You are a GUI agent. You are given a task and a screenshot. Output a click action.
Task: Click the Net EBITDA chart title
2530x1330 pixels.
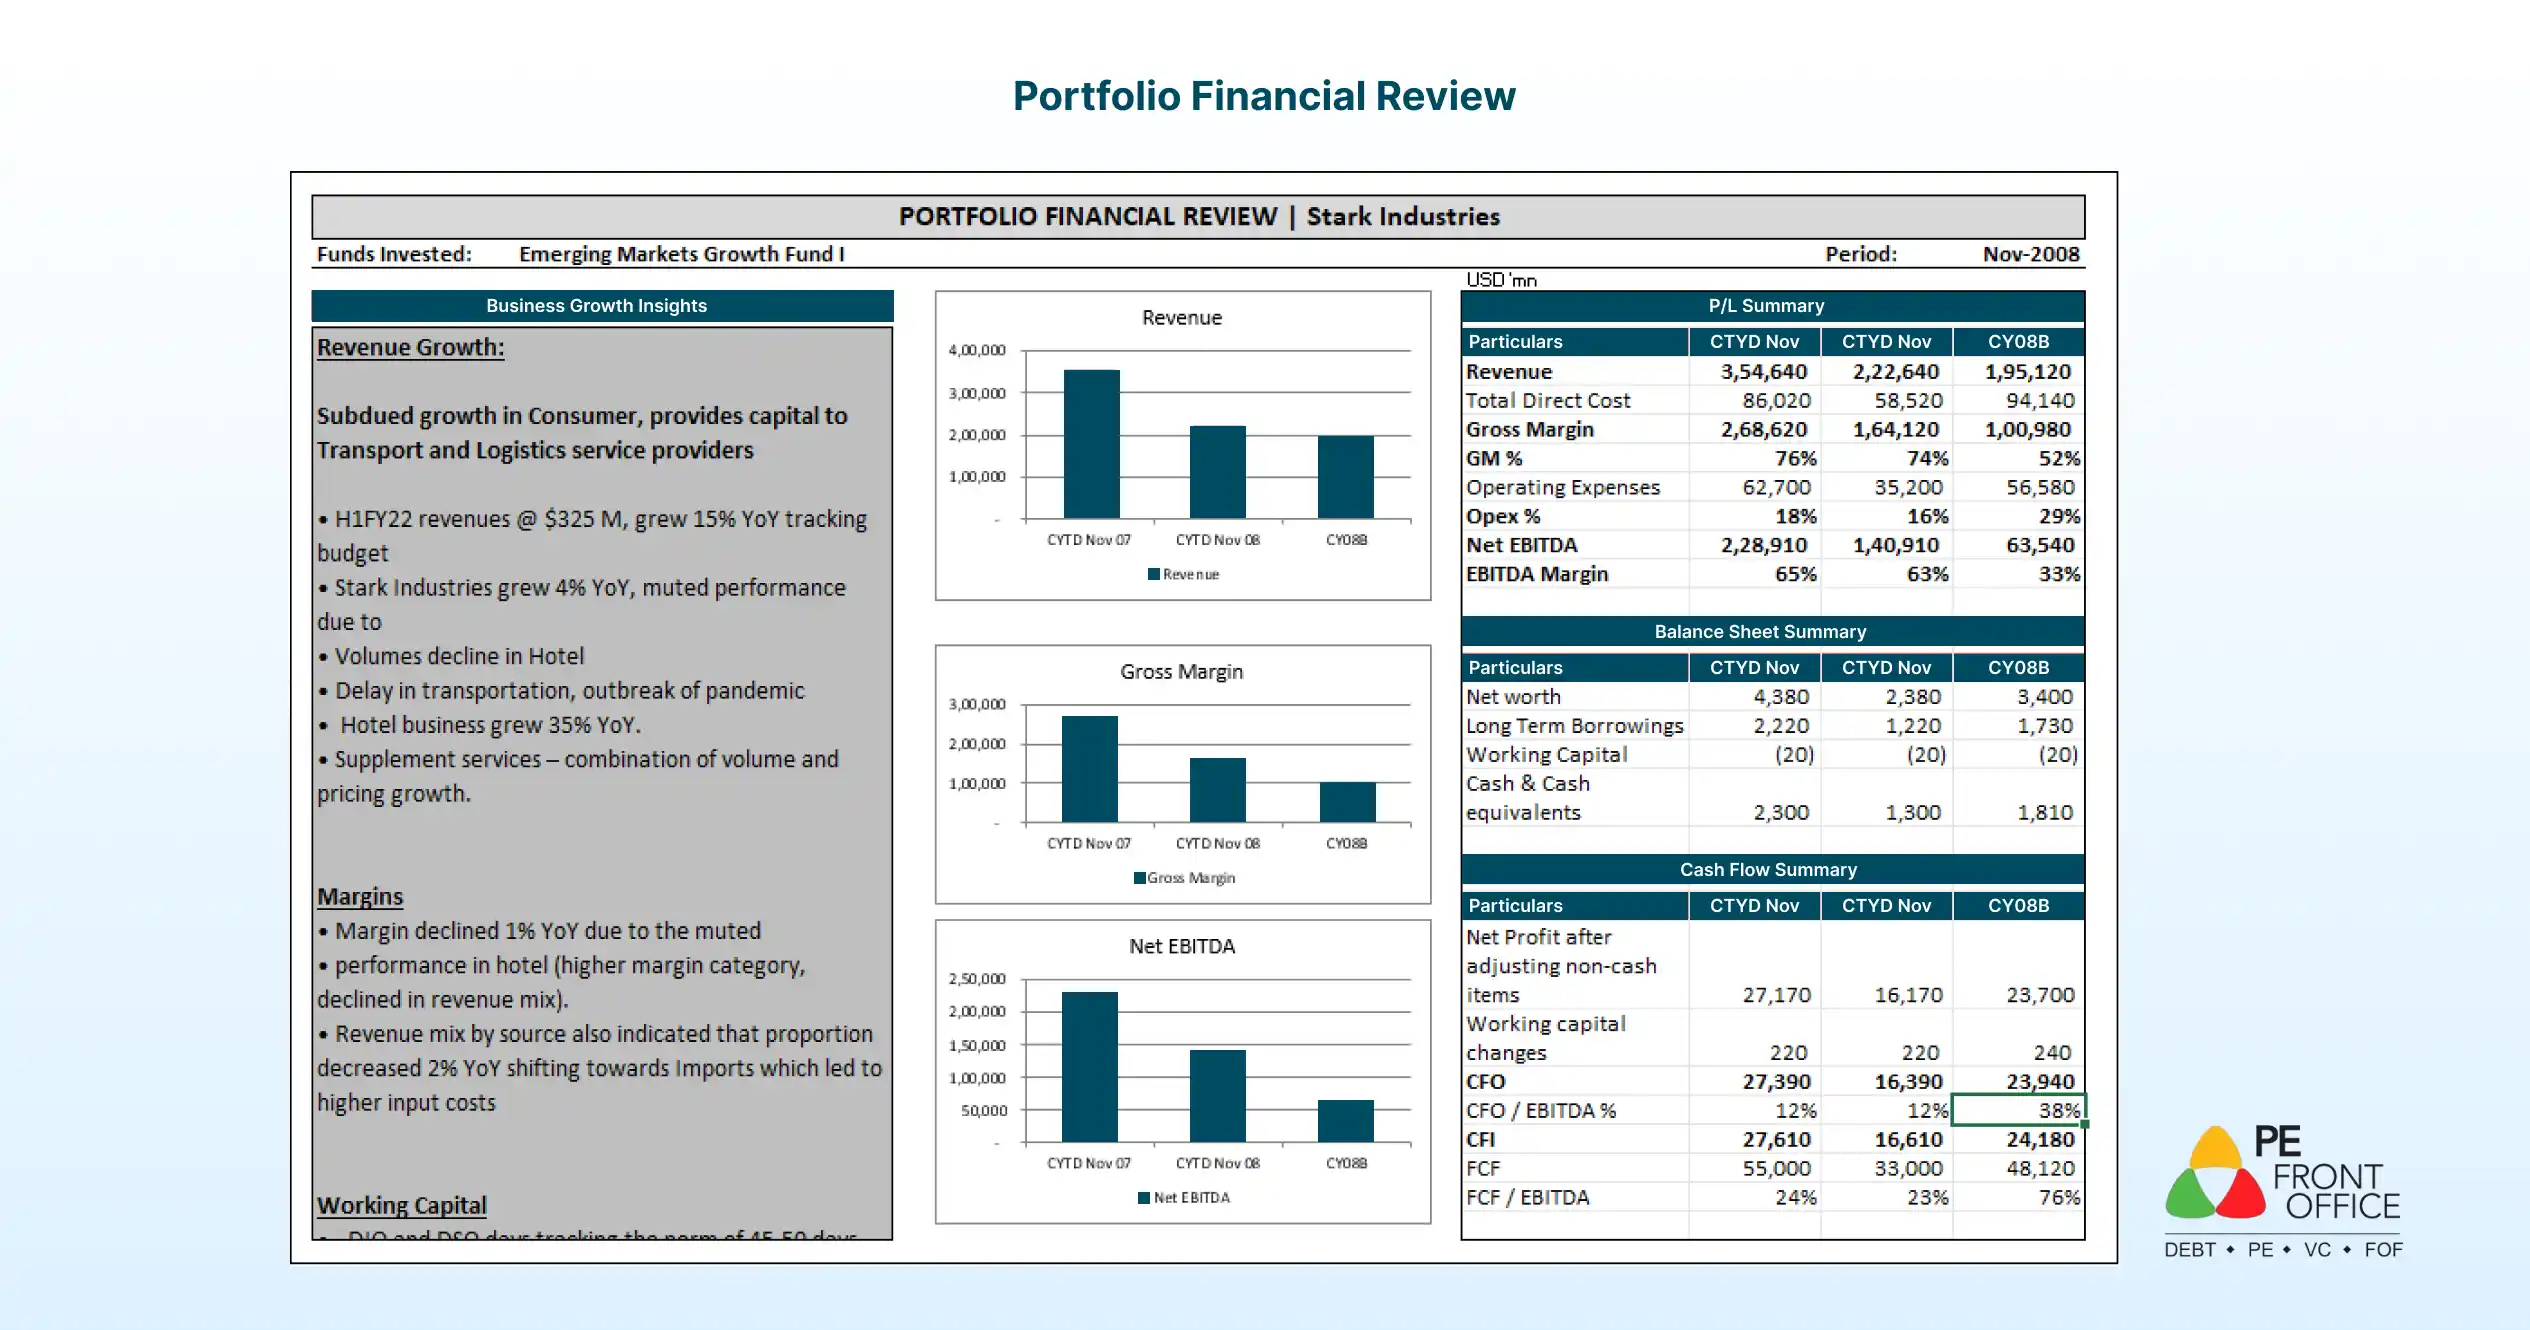coord(1182,947)
